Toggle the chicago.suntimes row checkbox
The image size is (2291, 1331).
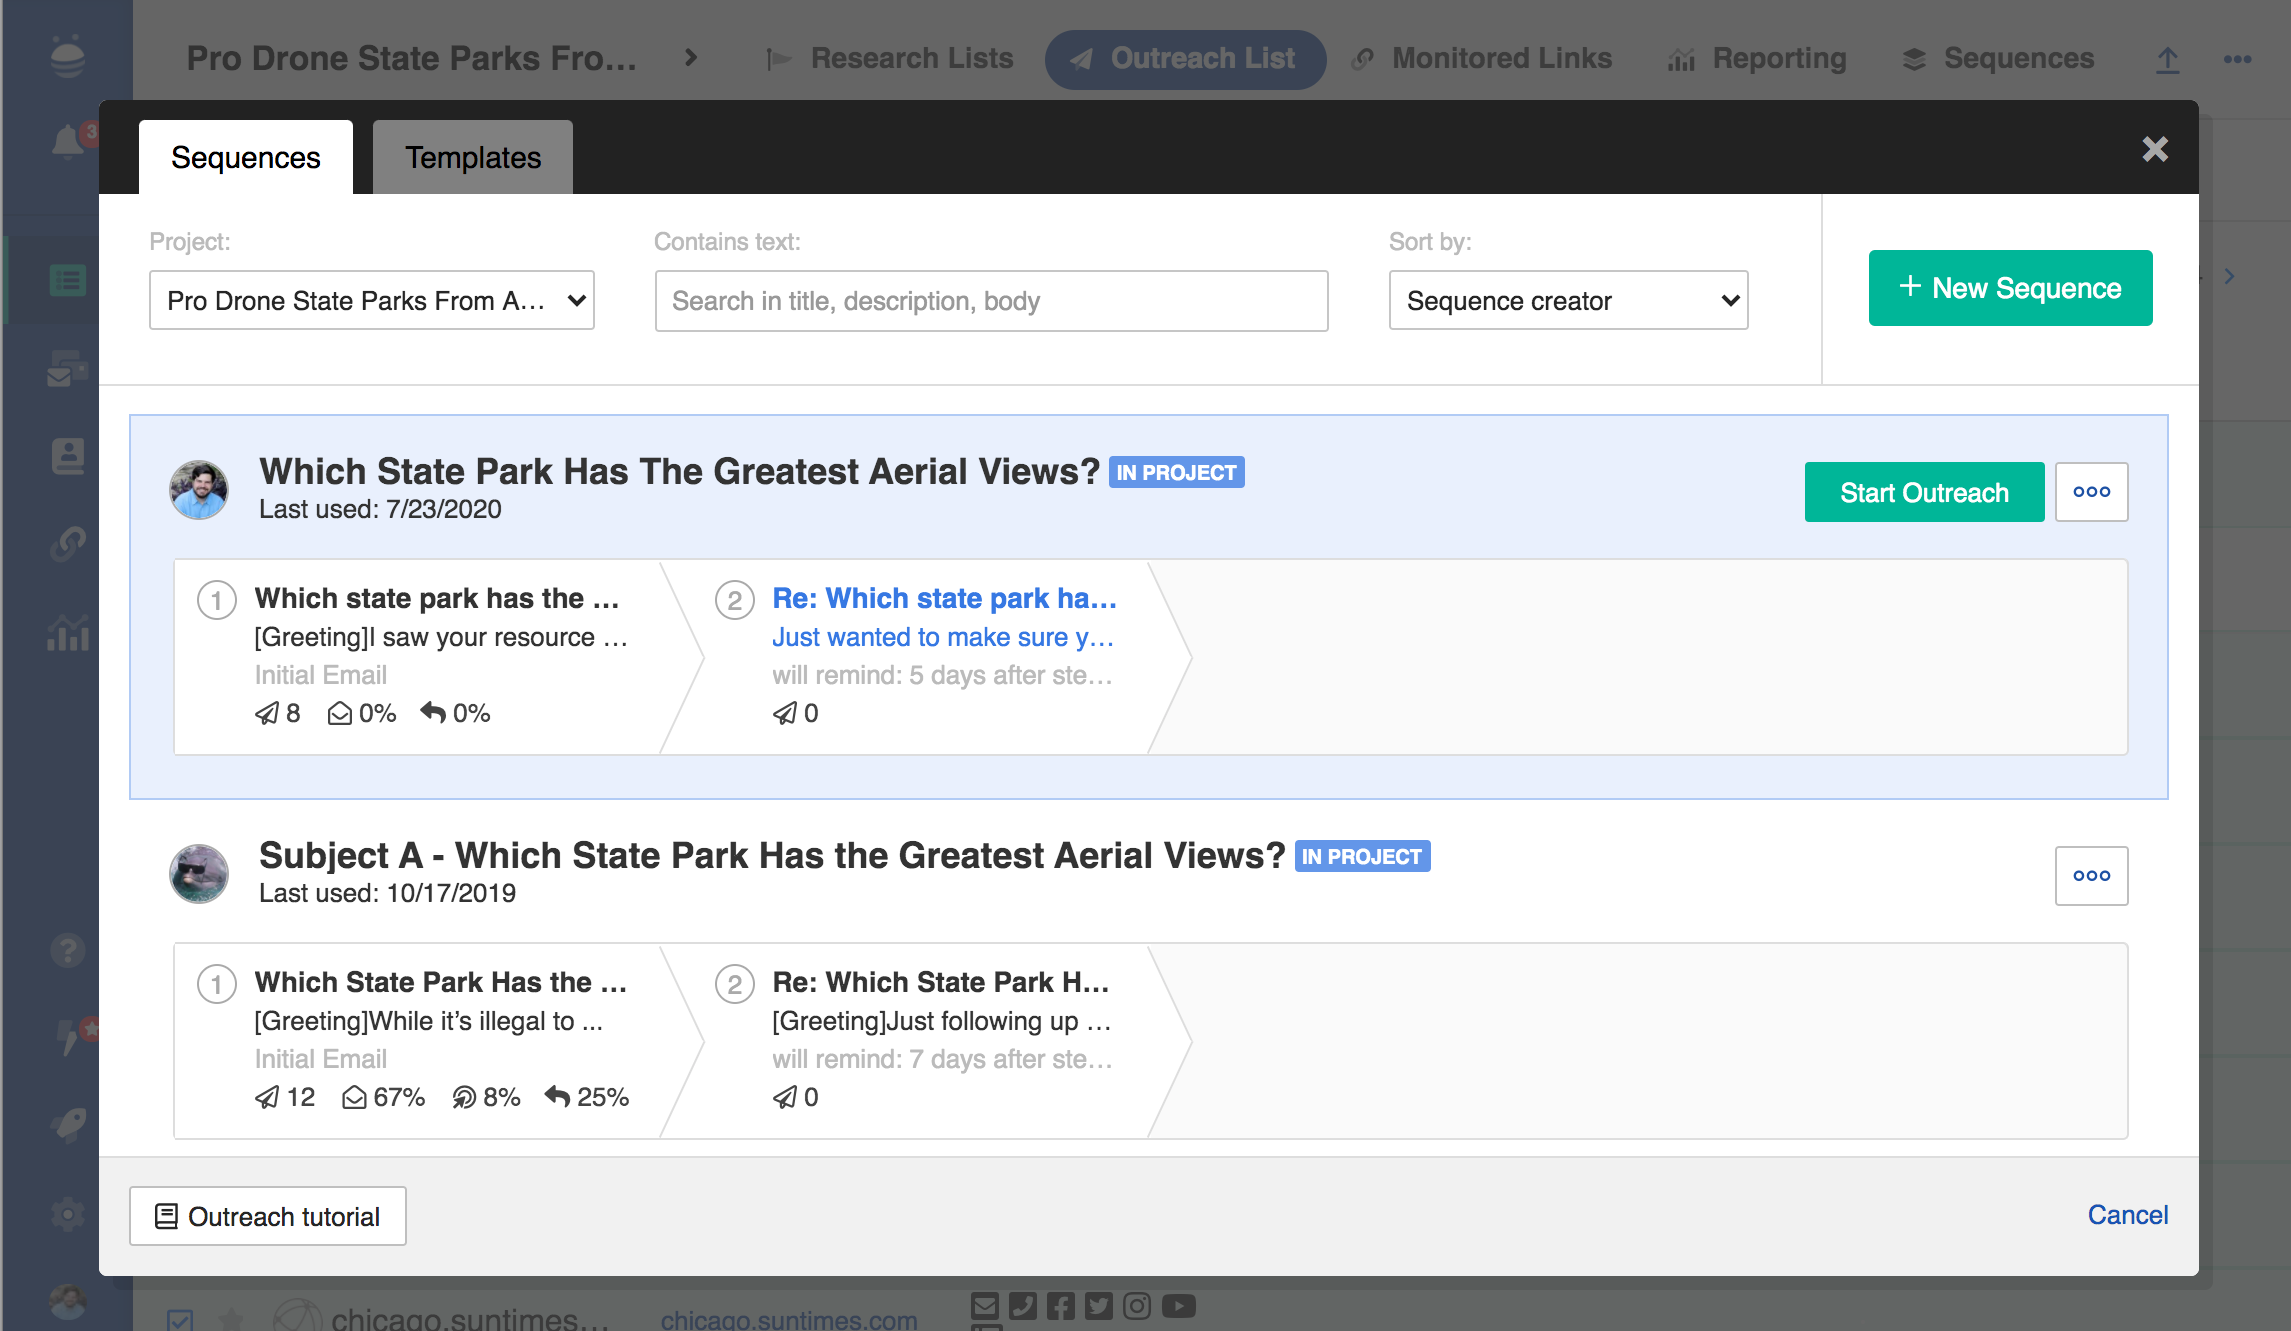(x=181, y=1320)
